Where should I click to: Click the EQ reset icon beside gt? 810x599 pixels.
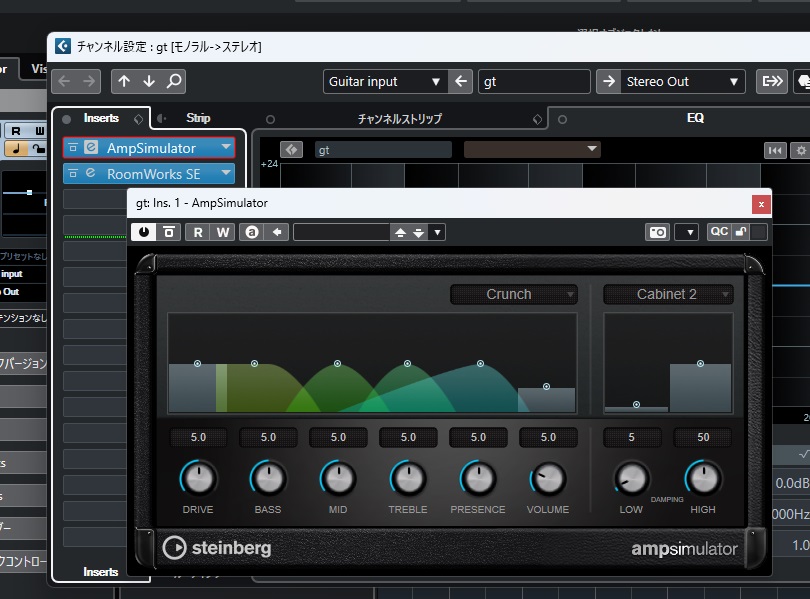tap(291, 150)
